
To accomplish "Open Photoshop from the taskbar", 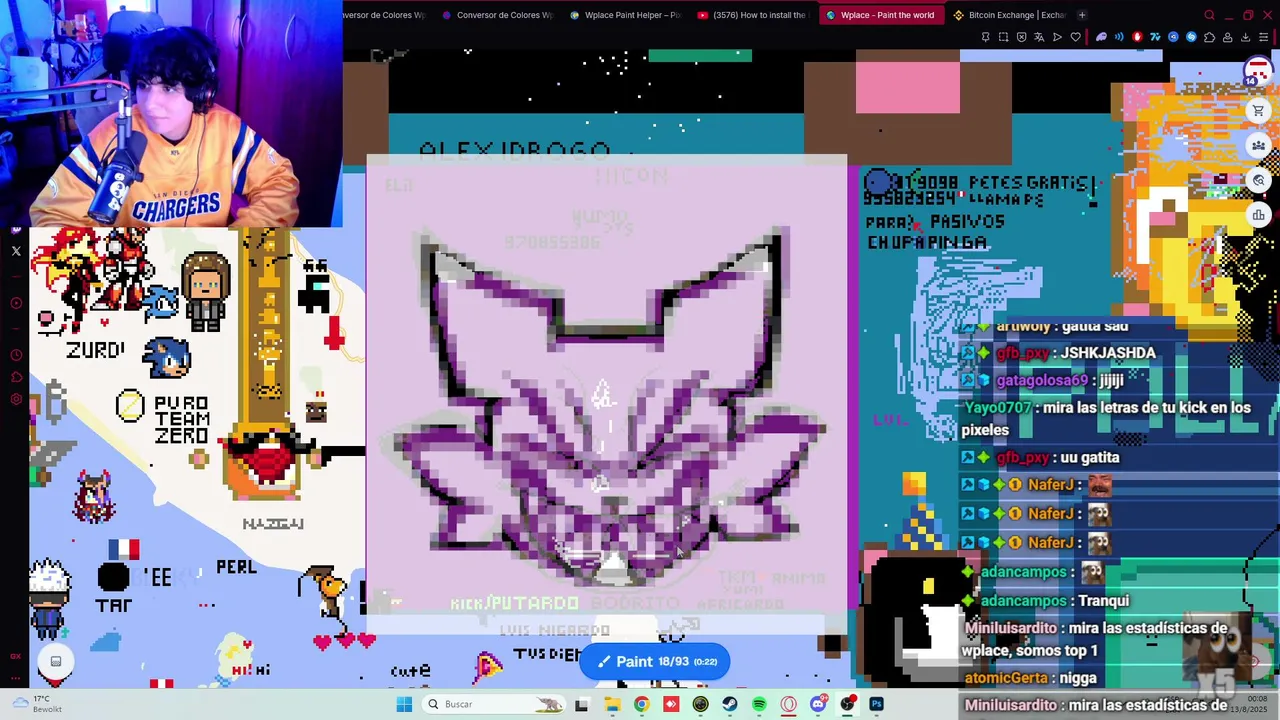I will click(x=877, y=704).
